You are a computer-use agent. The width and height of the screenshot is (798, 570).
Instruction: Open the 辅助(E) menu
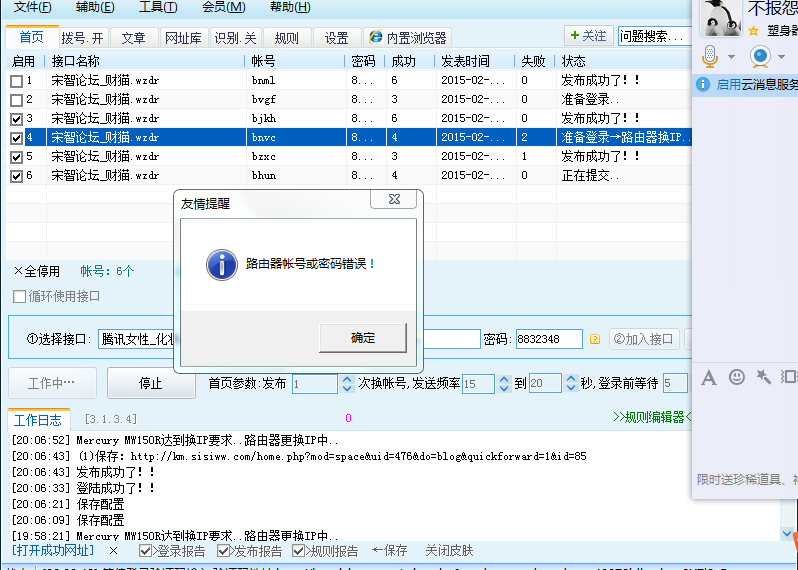click(x=95, y=7)
